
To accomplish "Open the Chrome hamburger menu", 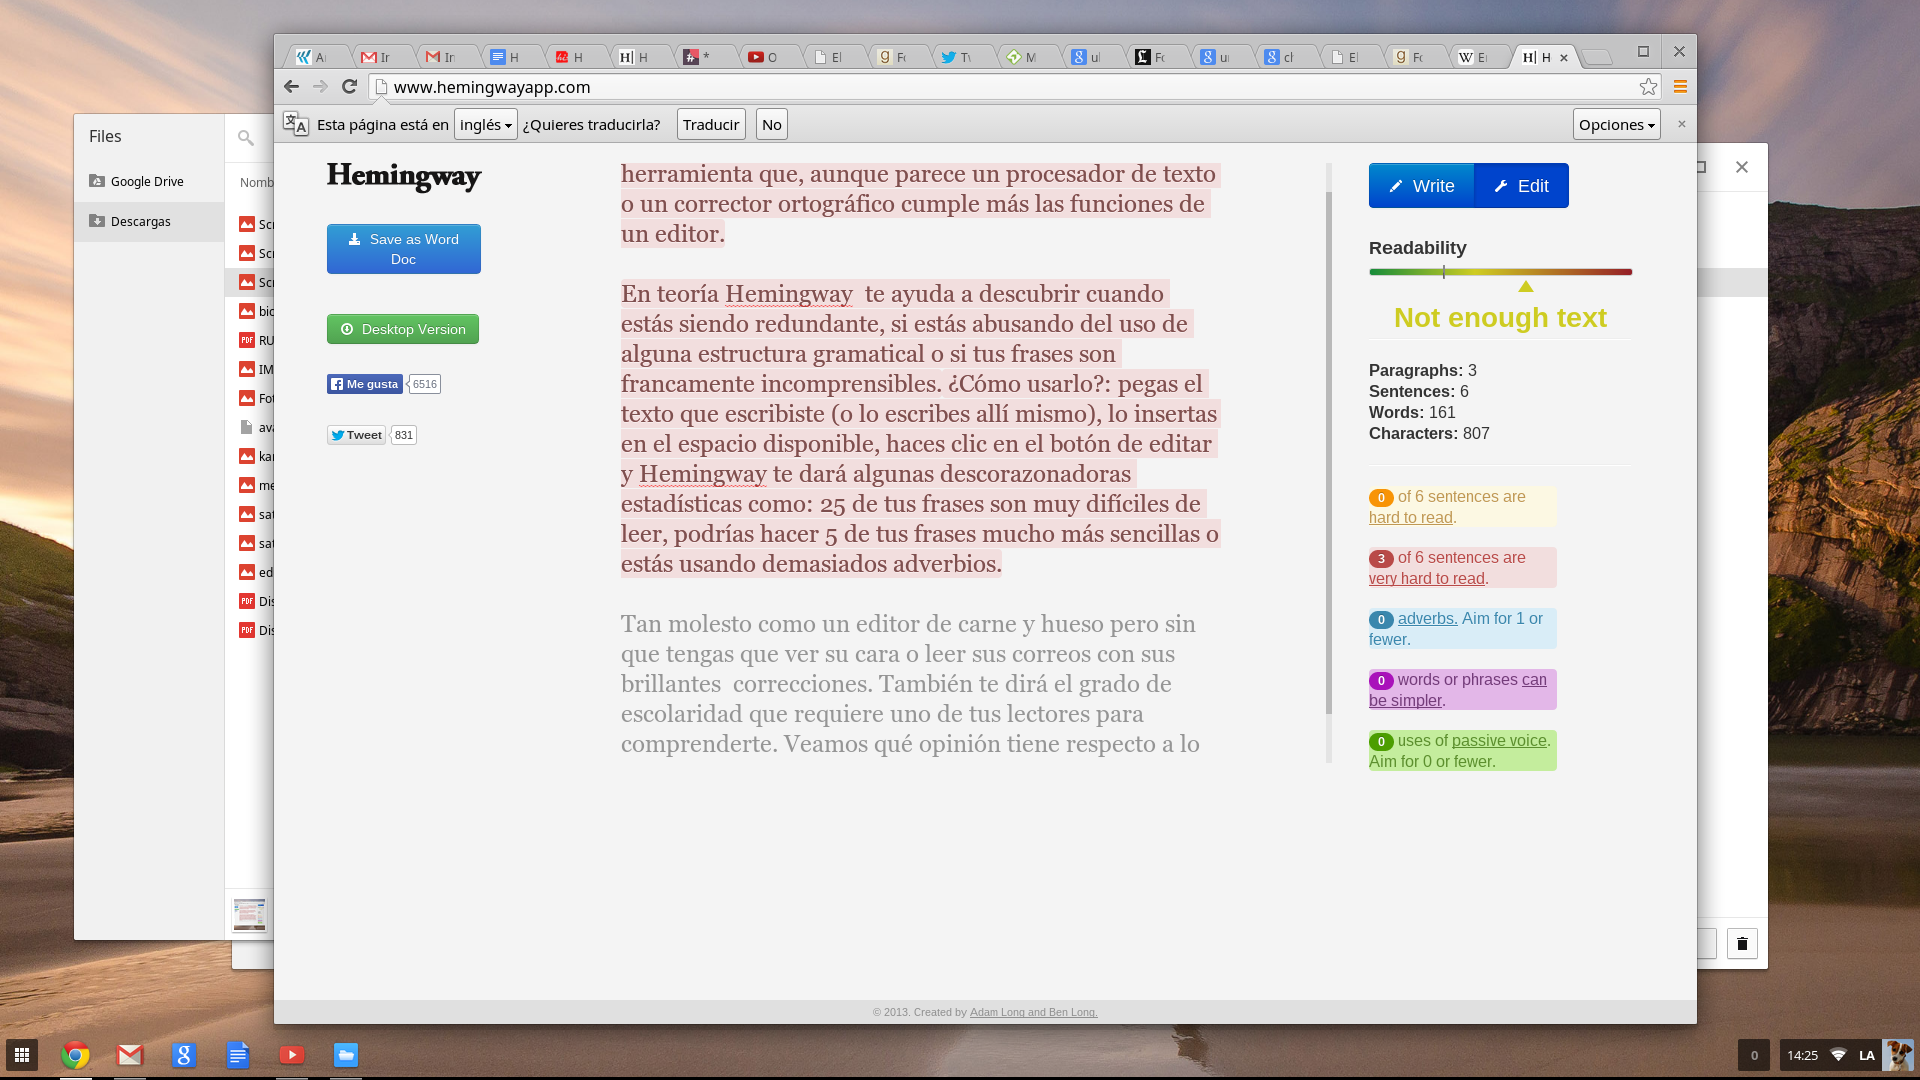I will [1680, 87].
